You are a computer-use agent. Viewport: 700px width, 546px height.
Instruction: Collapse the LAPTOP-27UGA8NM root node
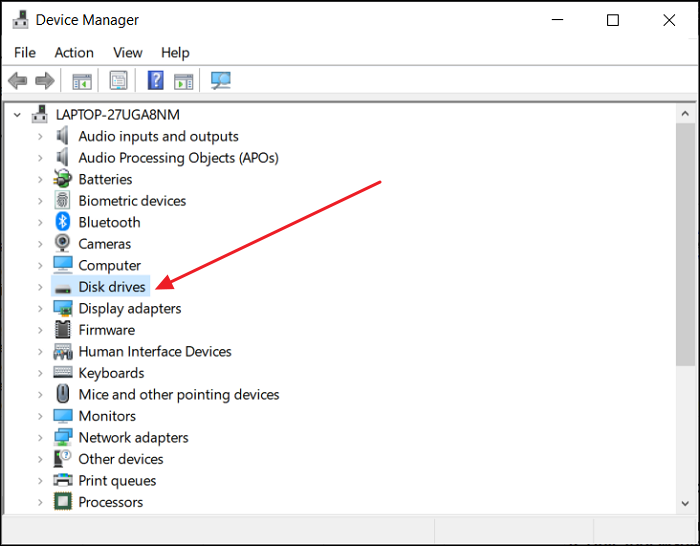tap(17, 115)
